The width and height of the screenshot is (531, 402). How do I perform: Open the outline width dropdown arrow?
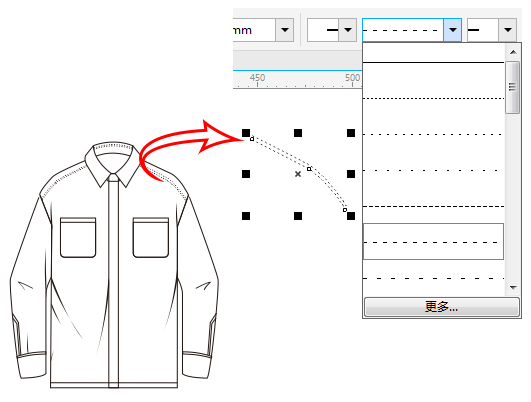[284, 30]
